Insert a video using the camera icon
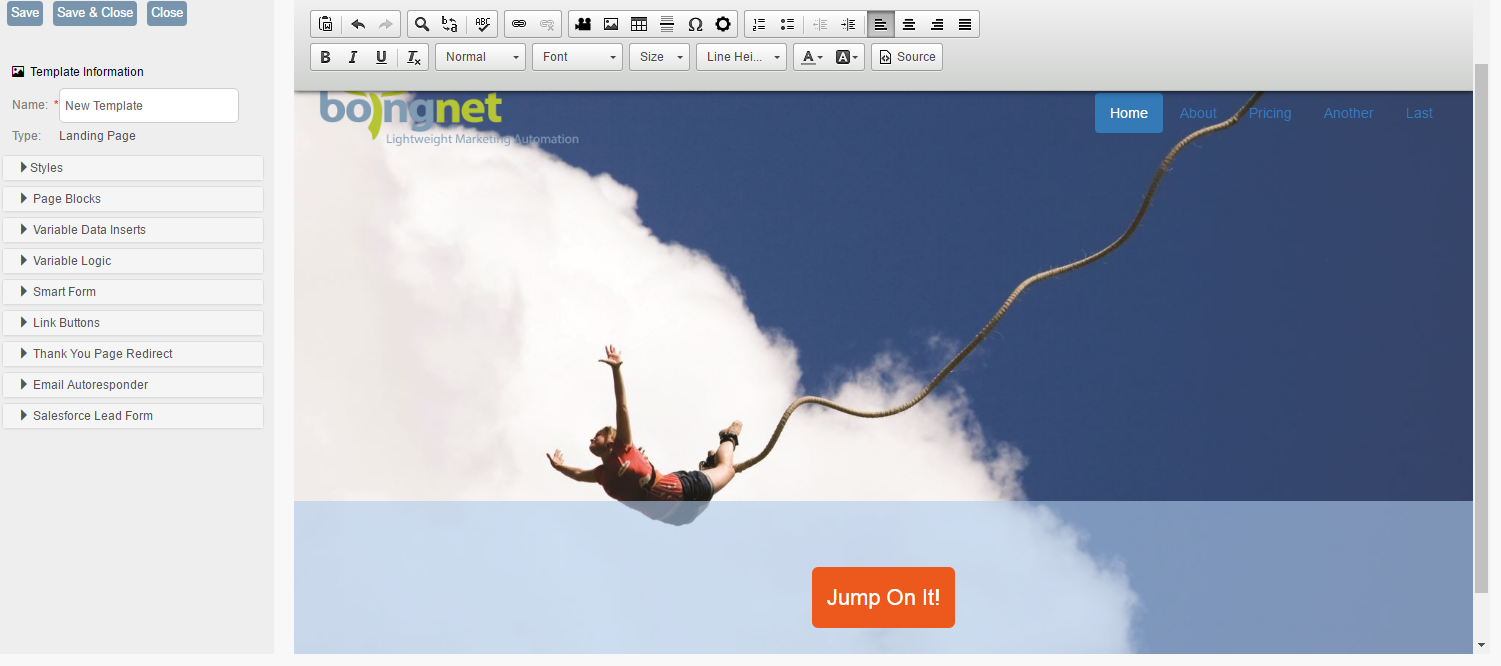Image resolution: width=1501 pixels, height=666 pixels. (x=583, y=24)
